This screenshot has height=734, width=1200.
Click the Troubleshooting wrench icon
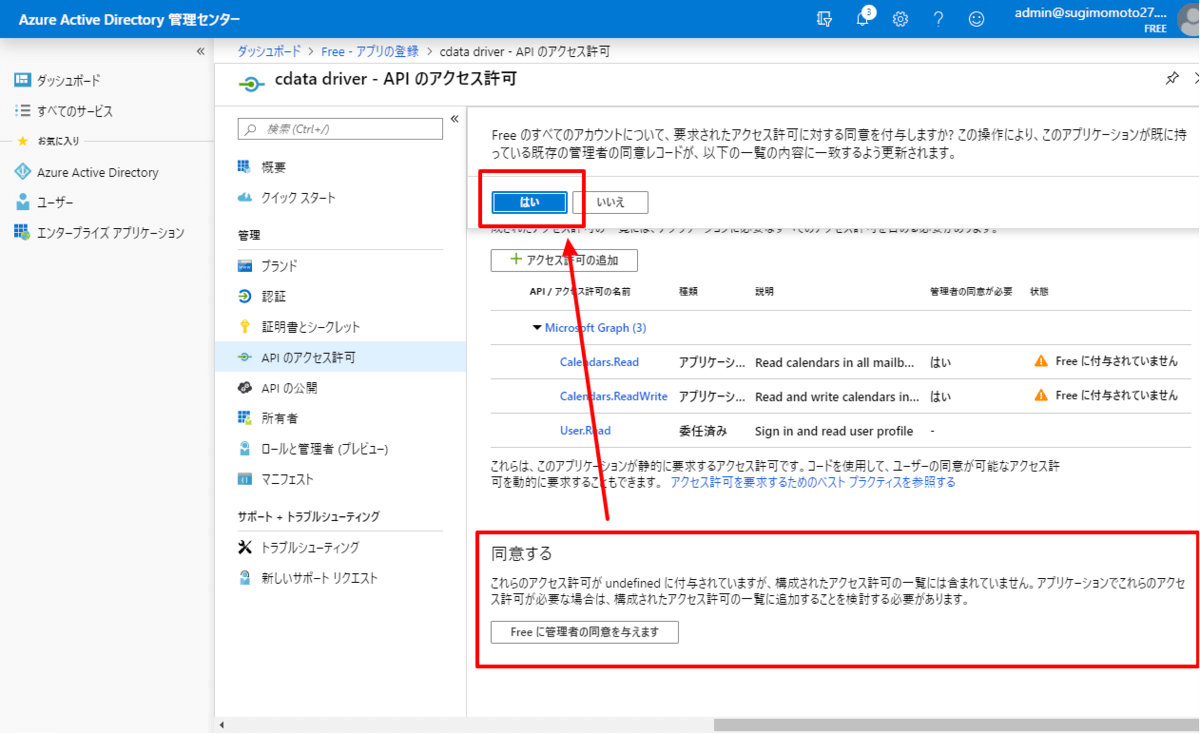point(245,547)
